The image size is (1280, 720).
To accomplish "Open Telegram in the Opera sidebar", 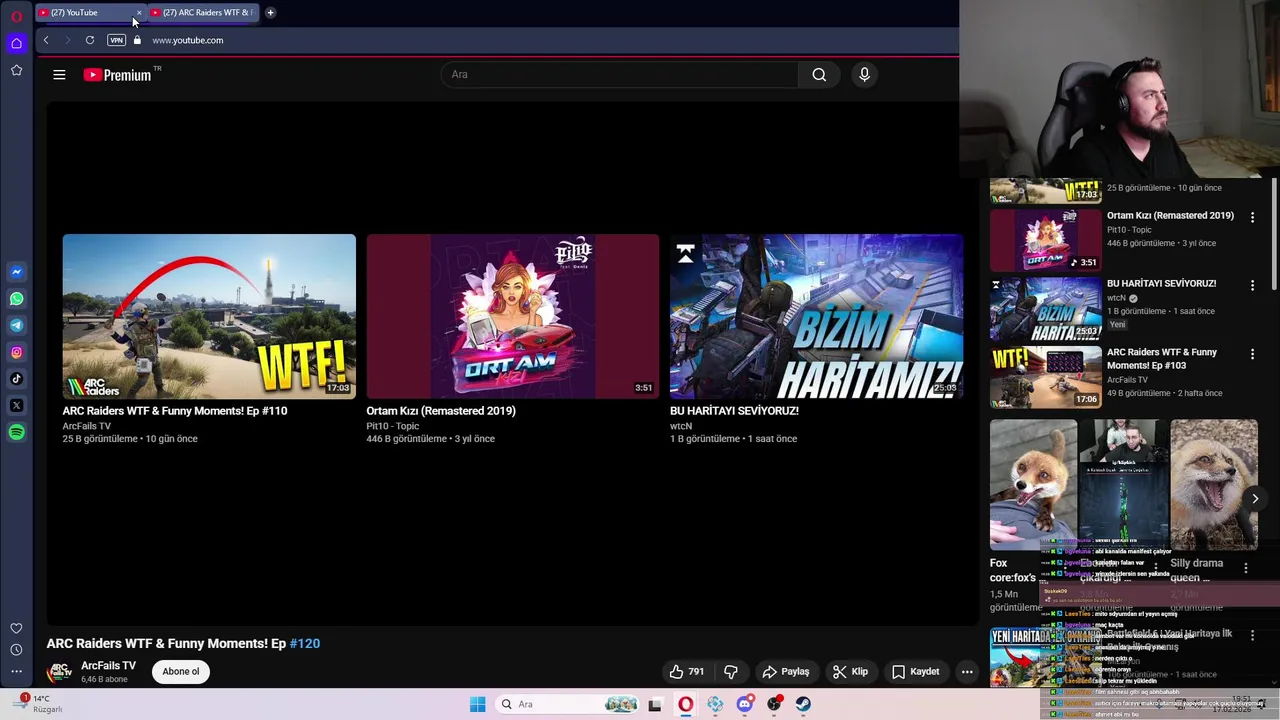I will coord(16,325).
